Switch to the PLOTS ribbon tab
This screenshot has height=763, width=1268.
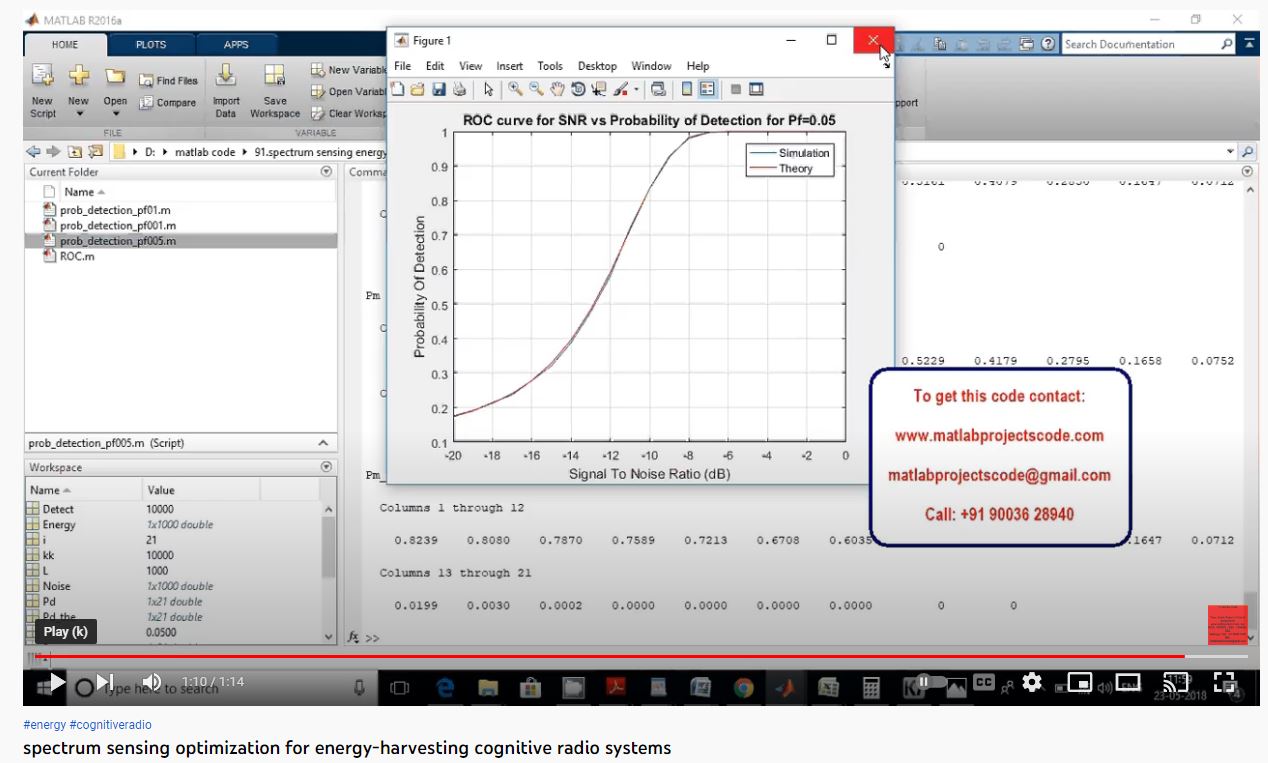coord(151,44)
